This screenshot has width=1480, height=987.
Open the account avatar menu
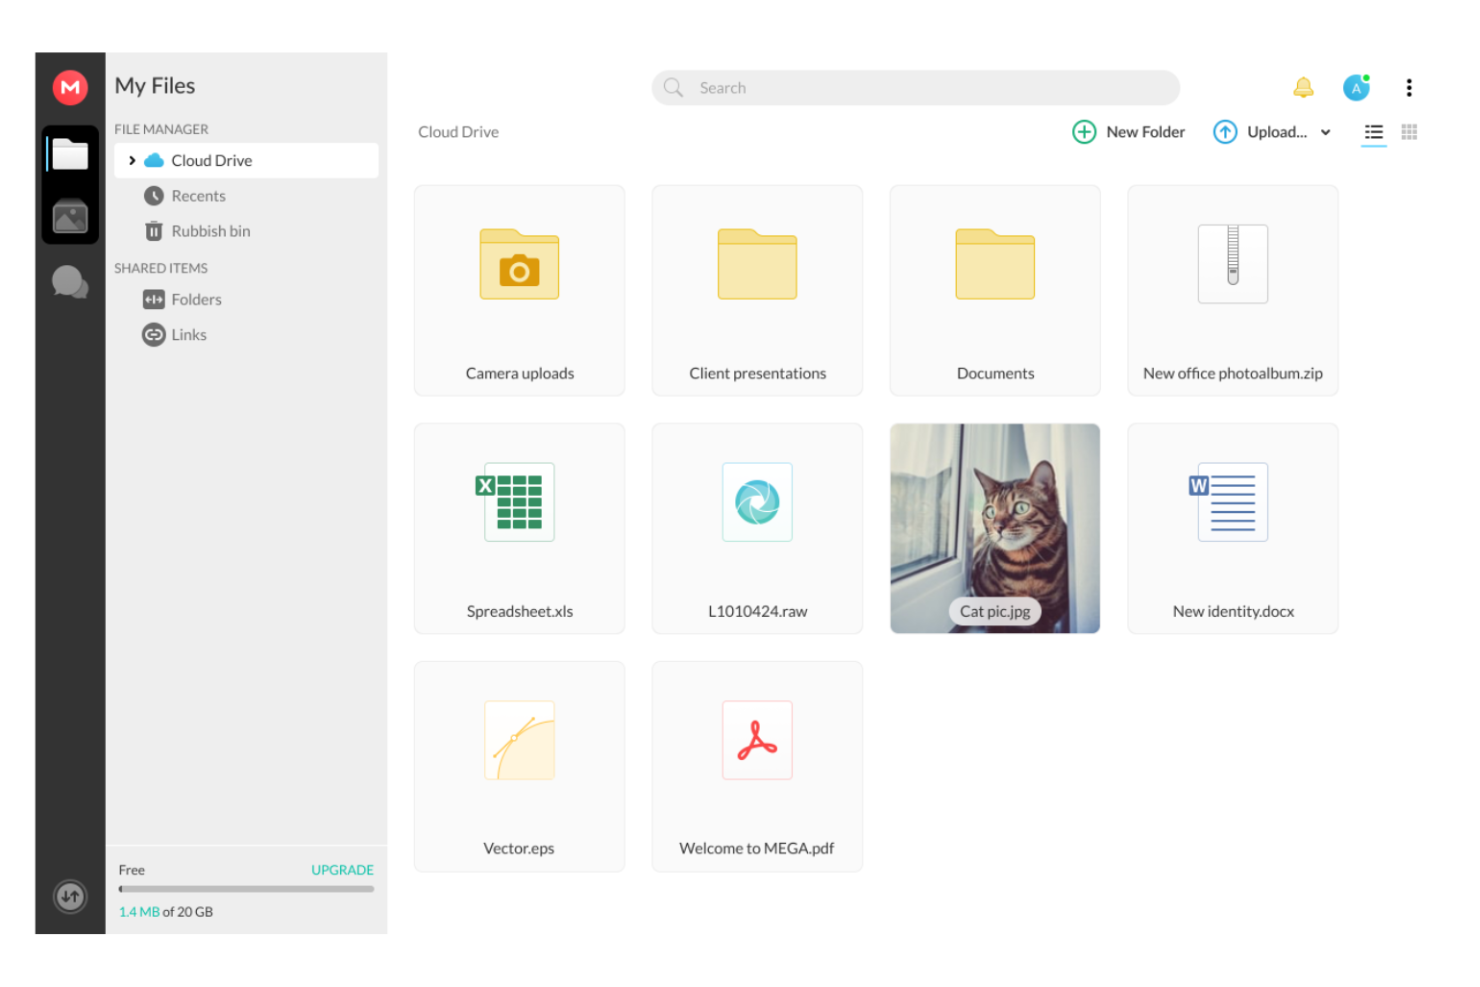click(1357, 87)
